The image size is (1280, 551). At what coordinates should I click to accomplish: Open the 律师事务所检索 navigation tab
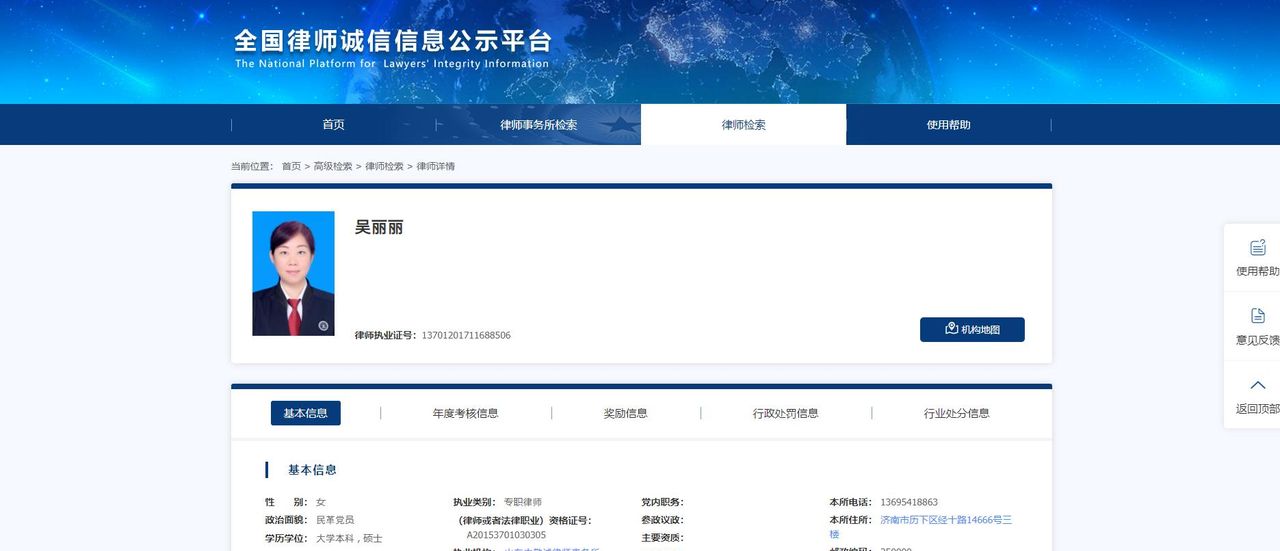[538, 125]
